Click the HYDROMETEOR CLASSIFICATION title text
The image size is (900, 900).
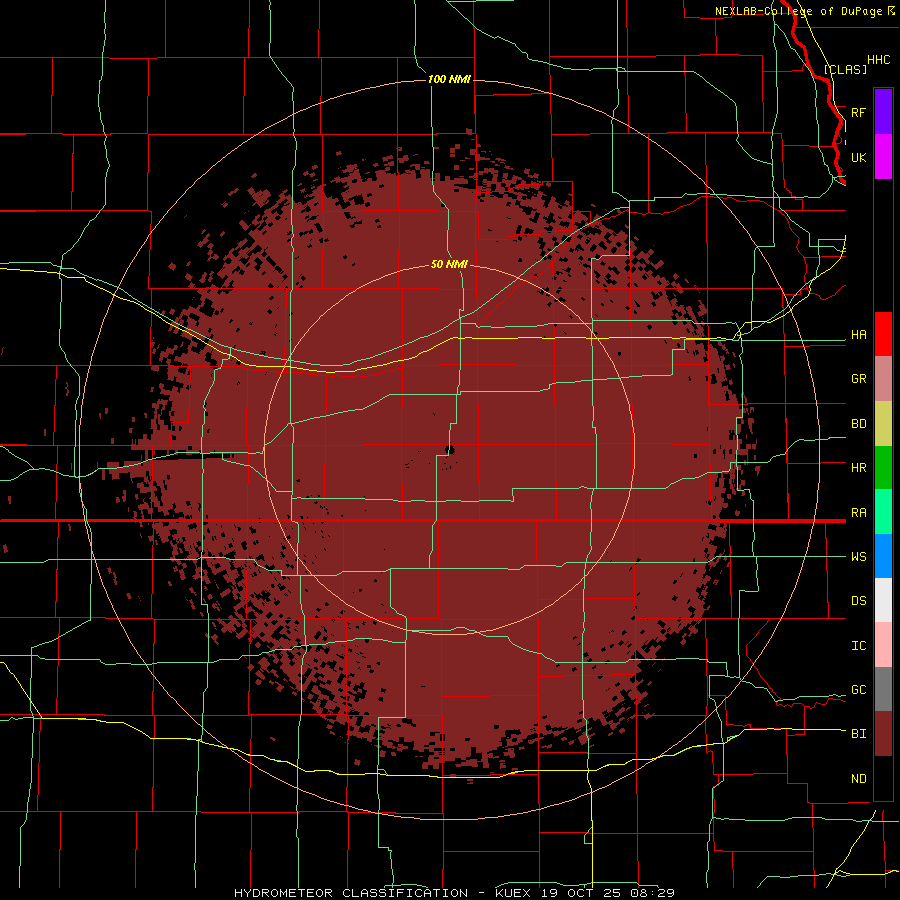pyautogui.click(x=351, y=893)
